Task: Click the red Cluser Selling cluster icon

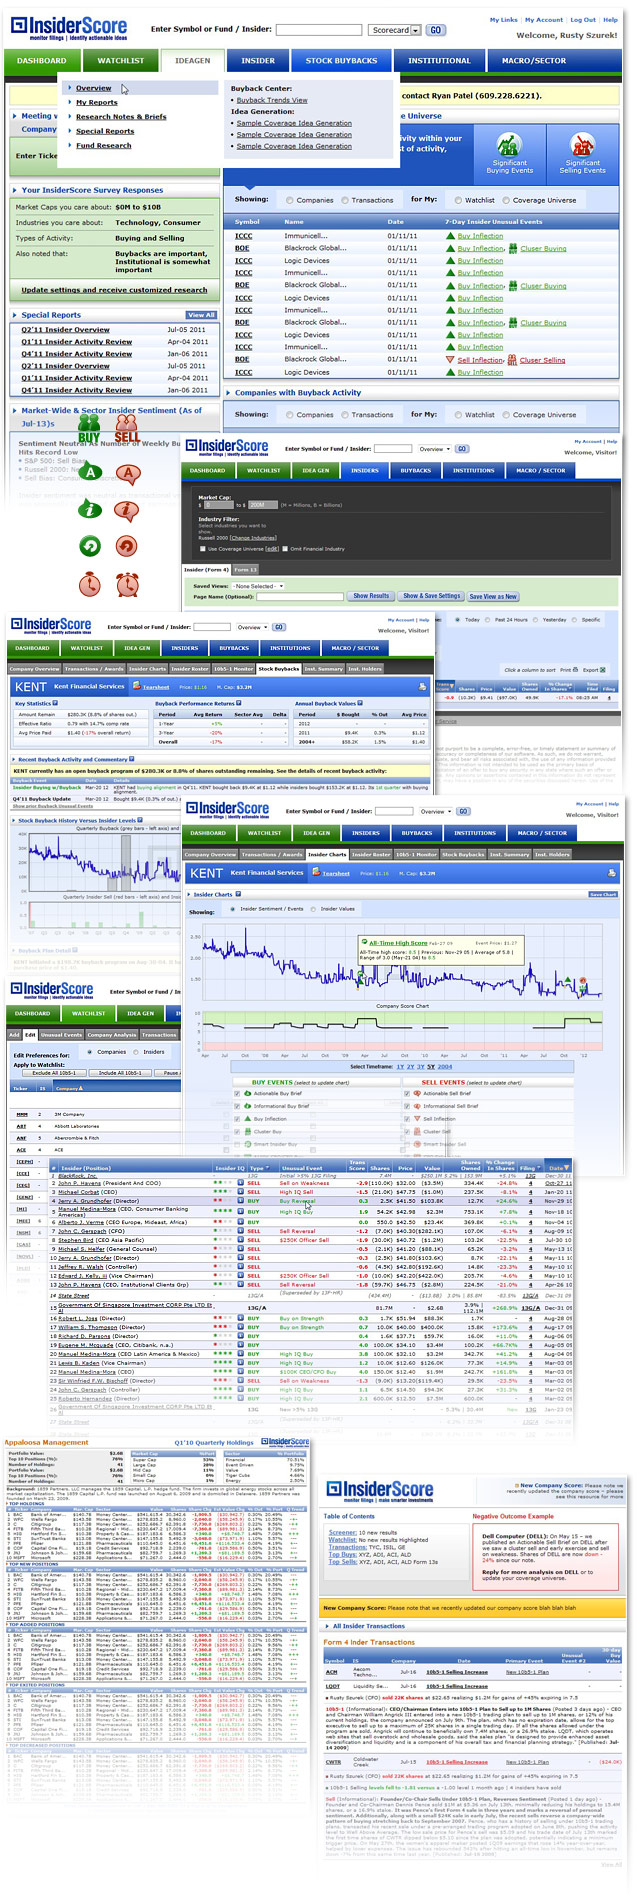Action: [x=513, y=360]
